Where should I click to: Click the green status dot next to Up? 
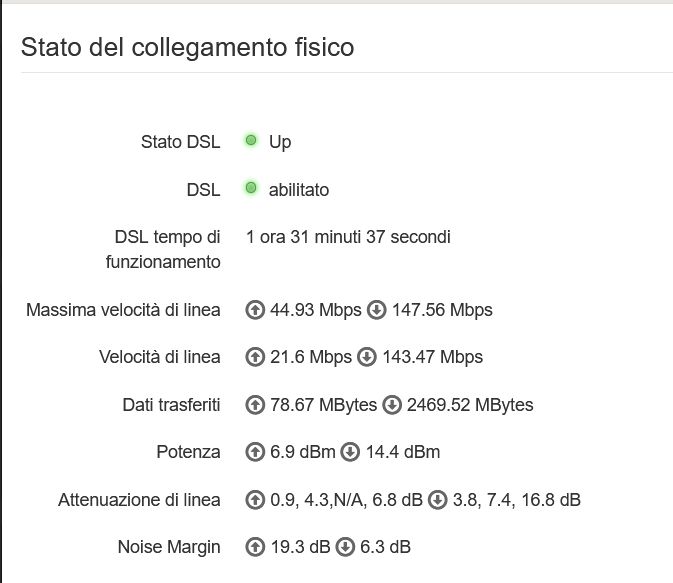251,141
